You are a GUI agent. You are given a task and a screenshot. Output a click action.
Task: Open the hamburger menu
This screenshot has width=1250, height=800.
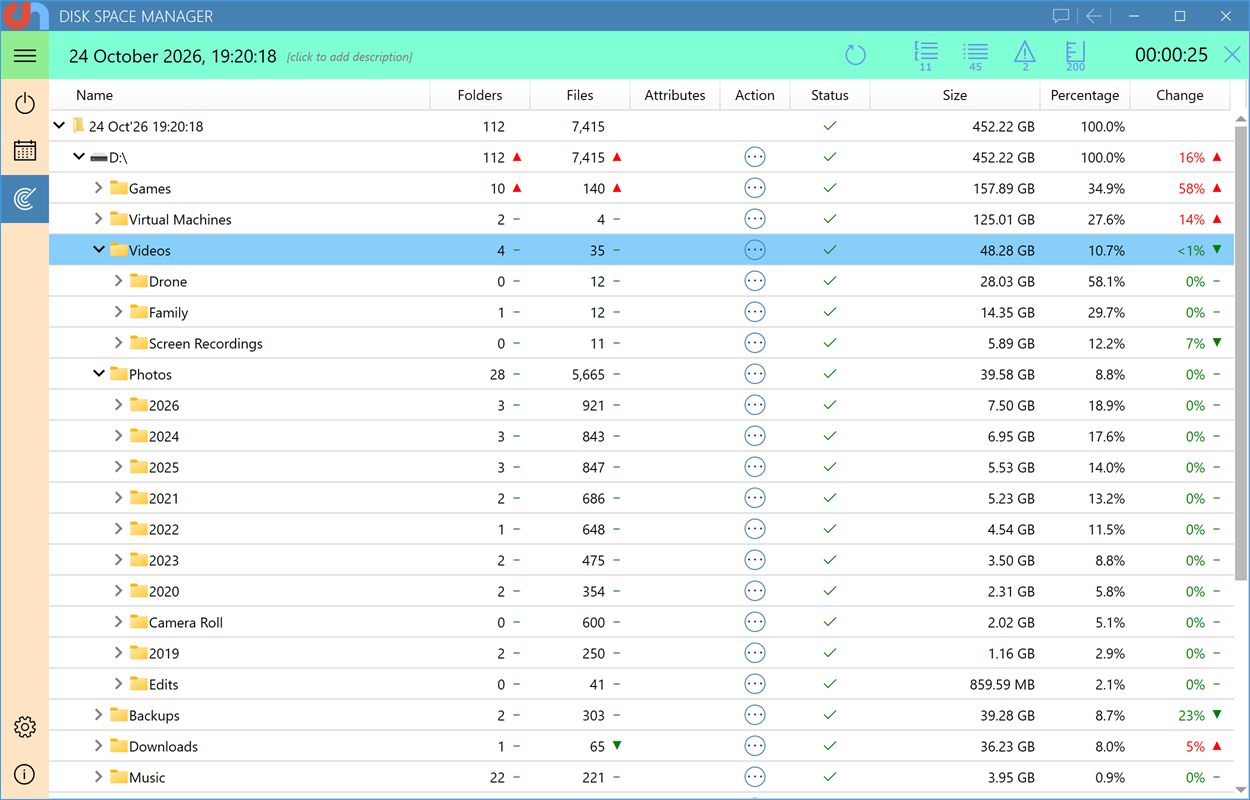coord(25,56)
